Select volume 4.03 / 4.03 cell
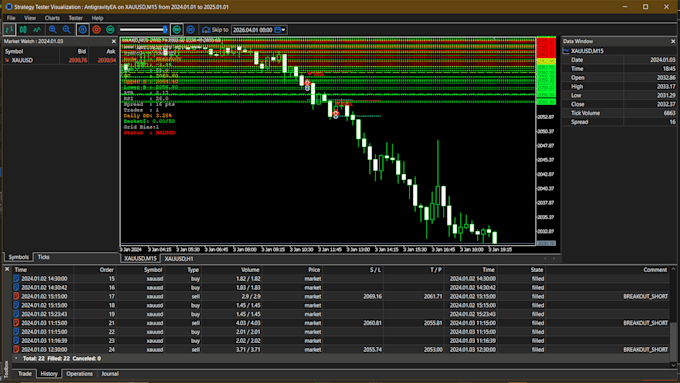The width and height of the screenshot is (680, 383). click(x=248, y=323)
